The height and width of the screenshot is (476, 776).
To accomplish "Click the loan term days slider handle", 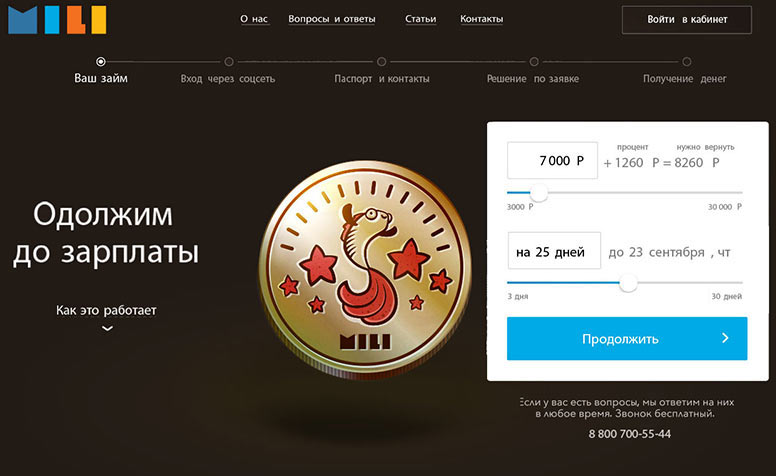I will click(629, 283).
